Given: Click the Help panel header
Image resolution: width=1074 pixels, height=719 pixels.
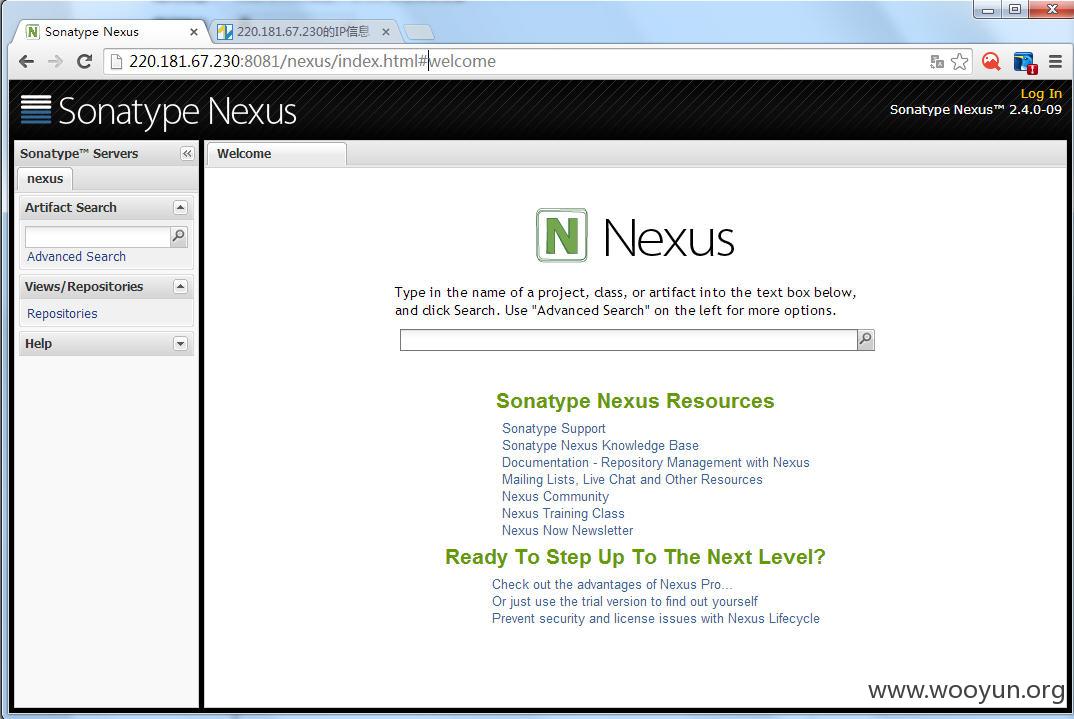Looking at the screenshot, I should click(x=105, y=343).
